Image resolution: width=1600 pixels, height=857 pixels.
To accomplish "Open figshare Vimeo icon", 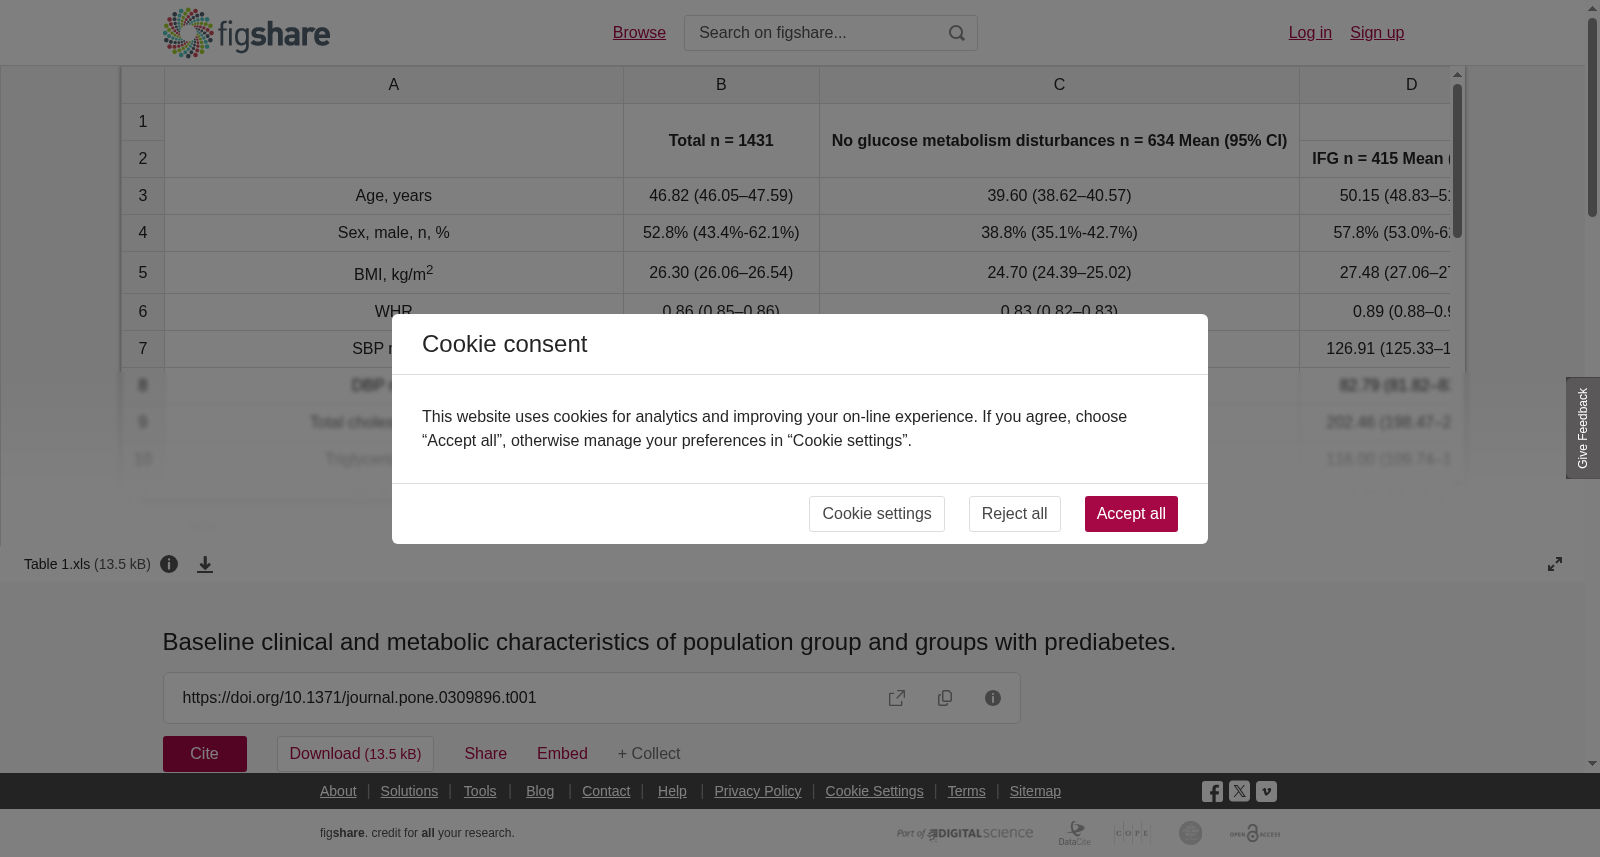I will click(1266, 791).
